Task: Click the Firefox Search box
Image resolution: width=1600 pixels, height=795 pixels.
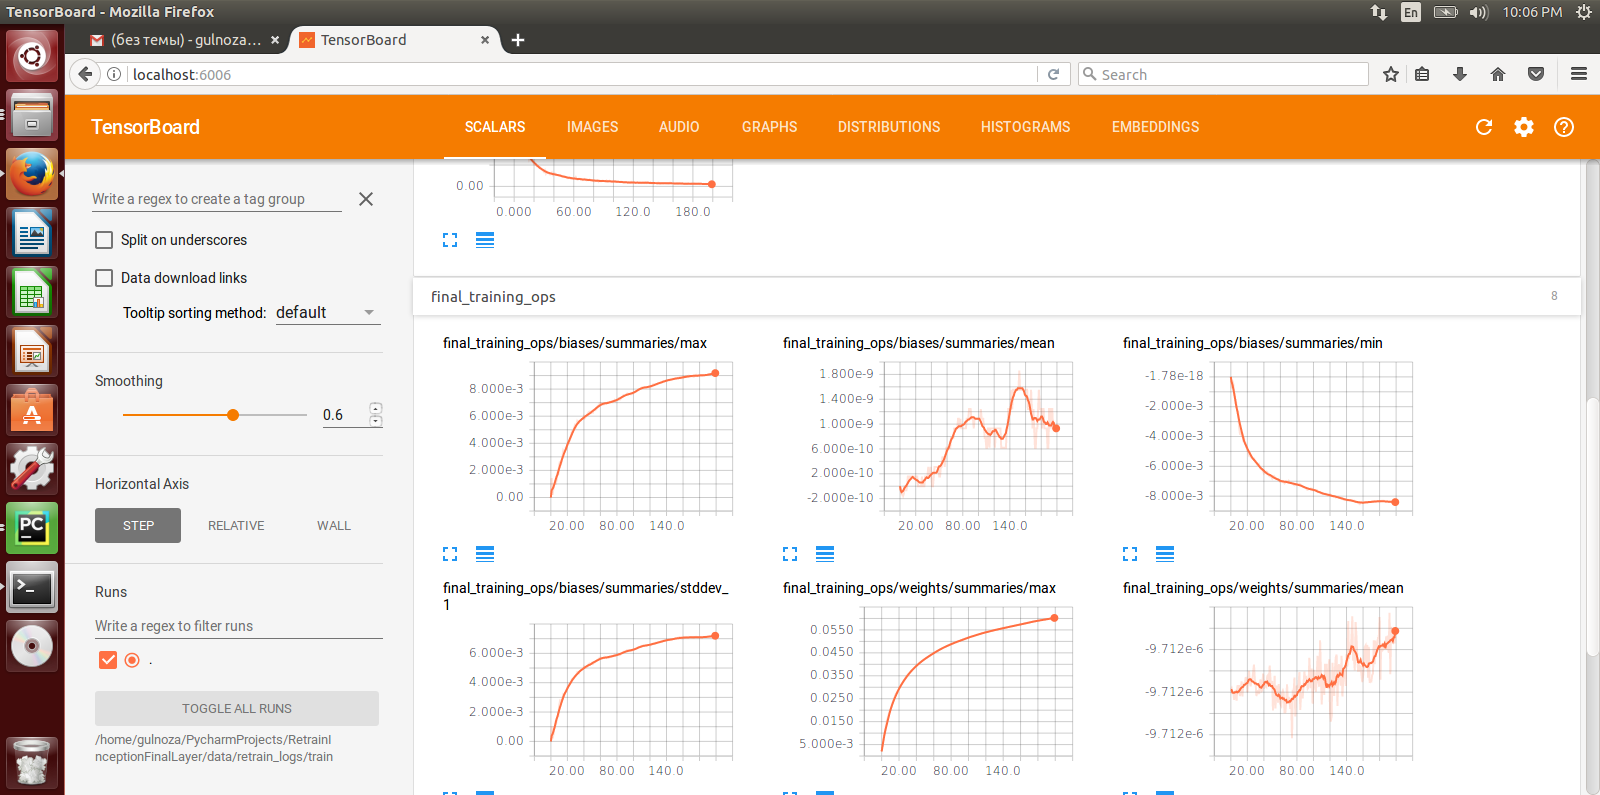Action: [1224, 74]
